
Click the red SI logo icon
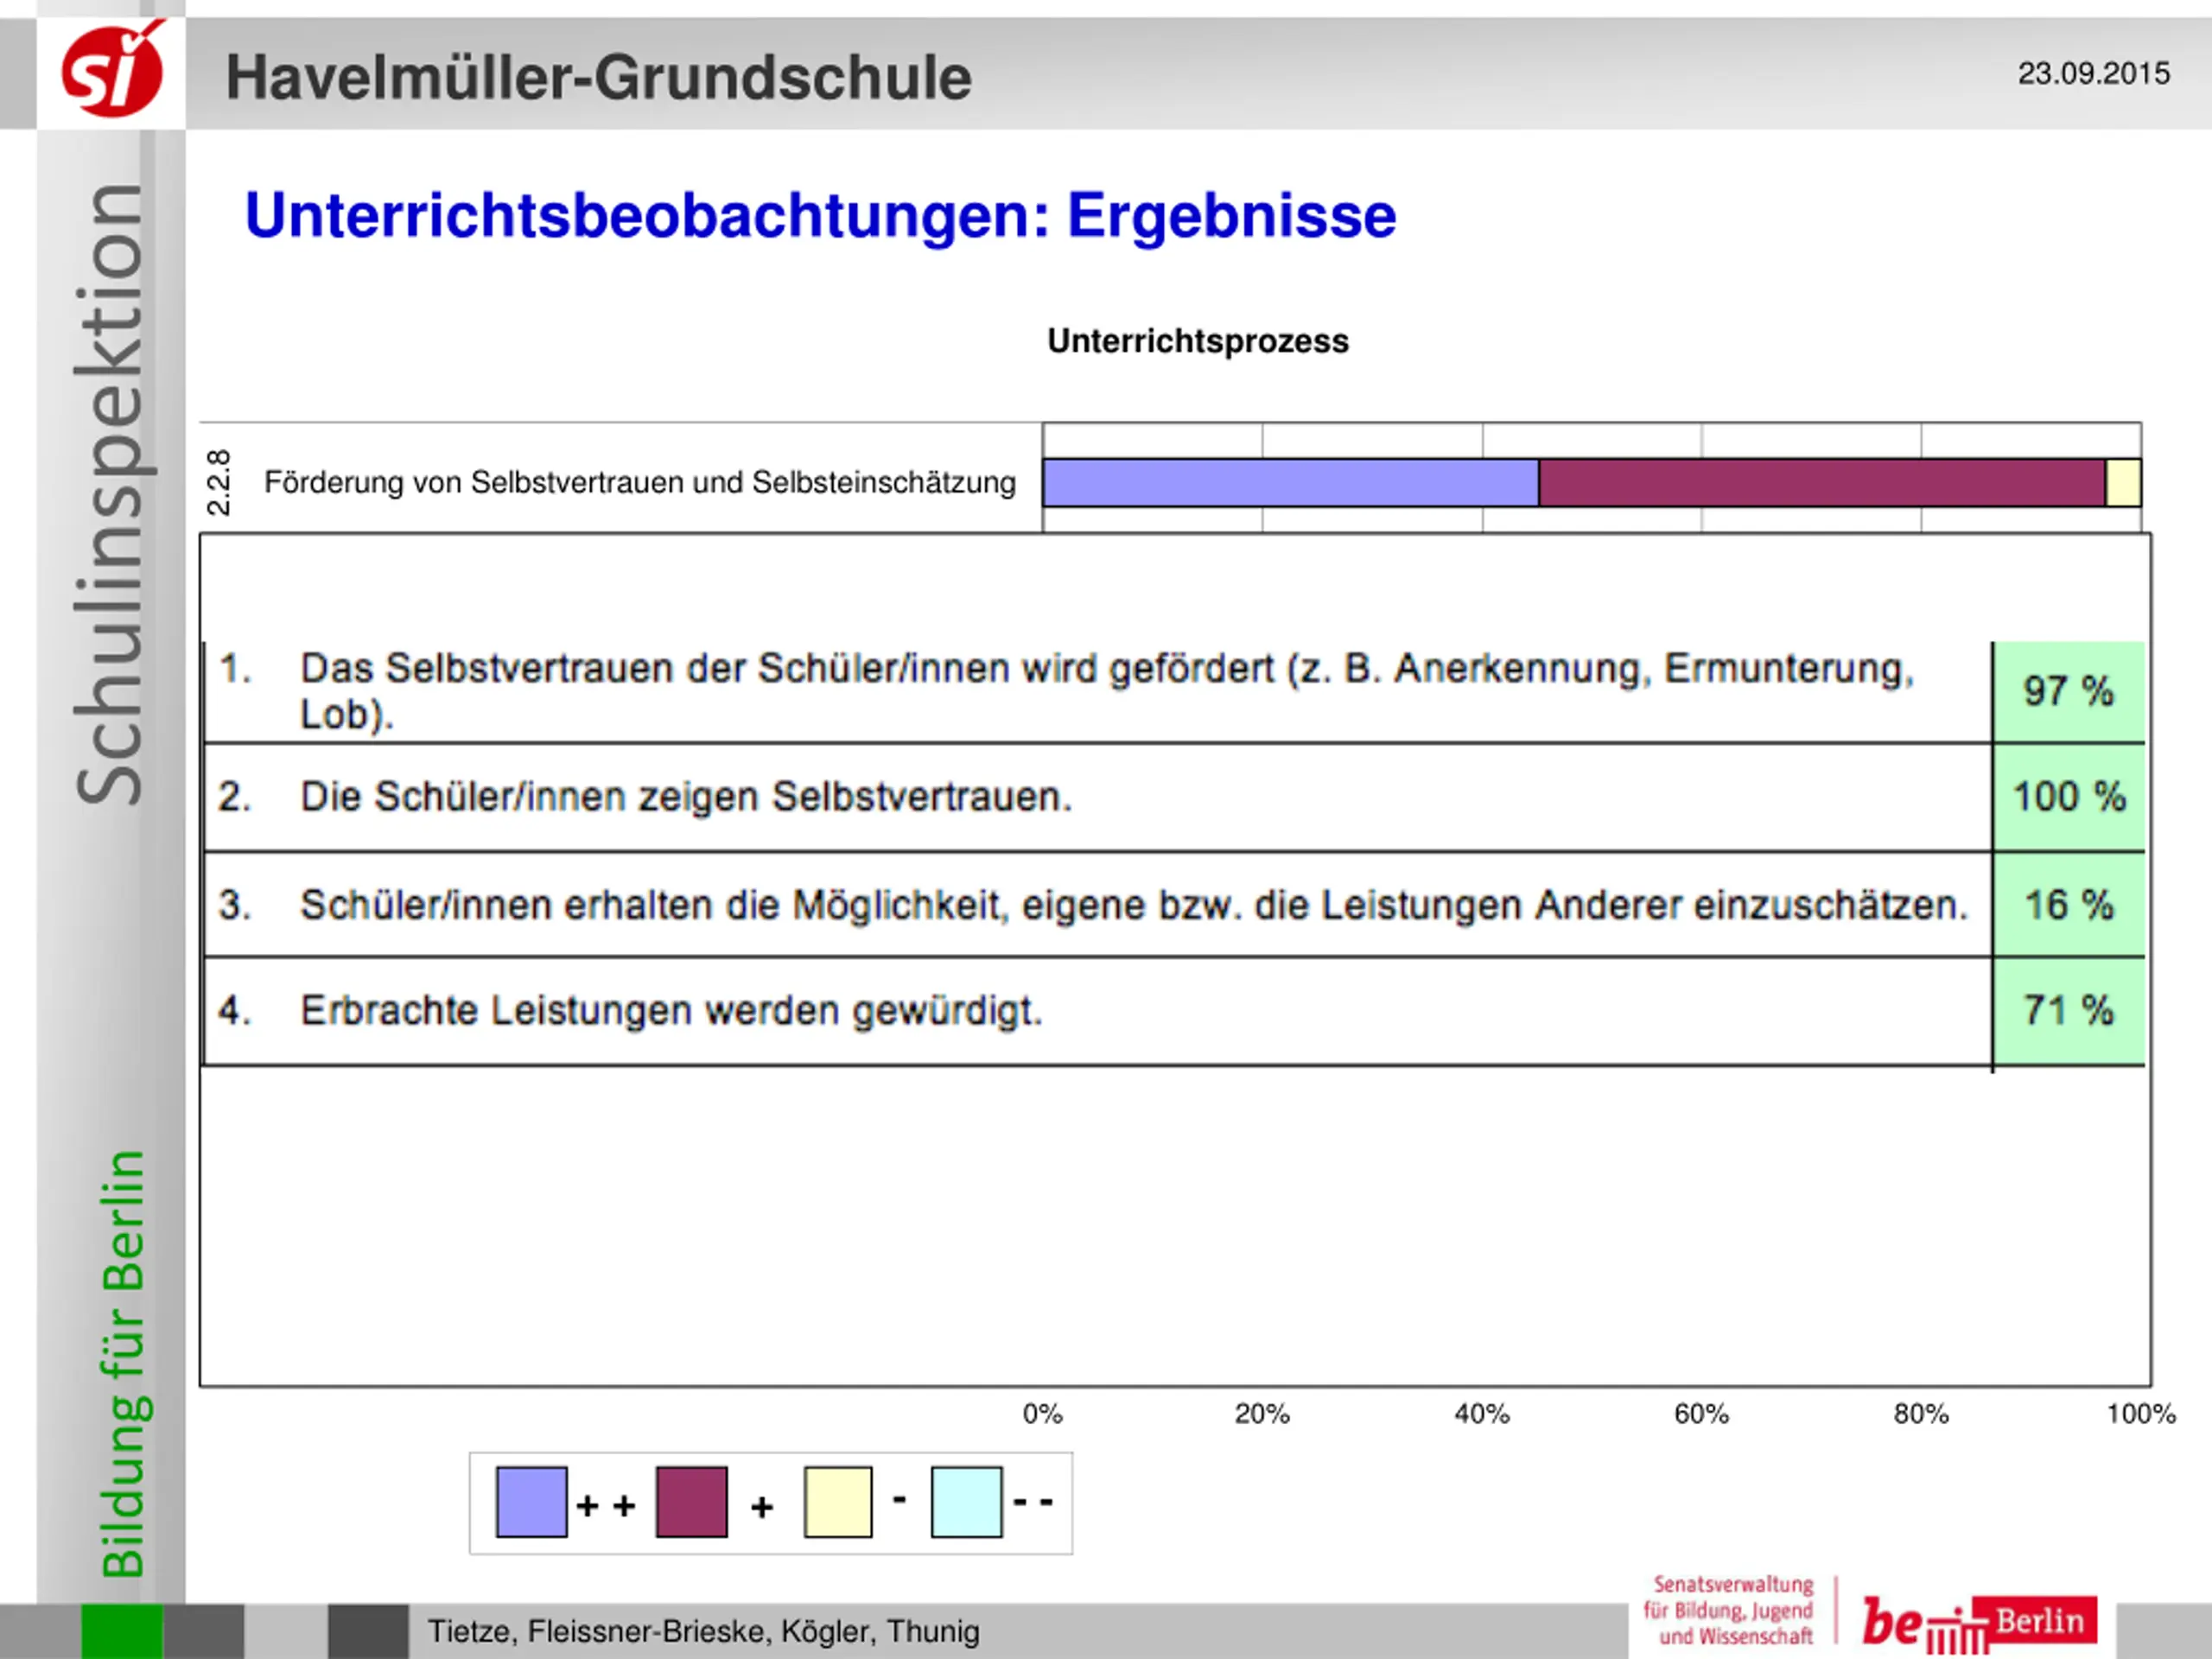tap(112, 71)
